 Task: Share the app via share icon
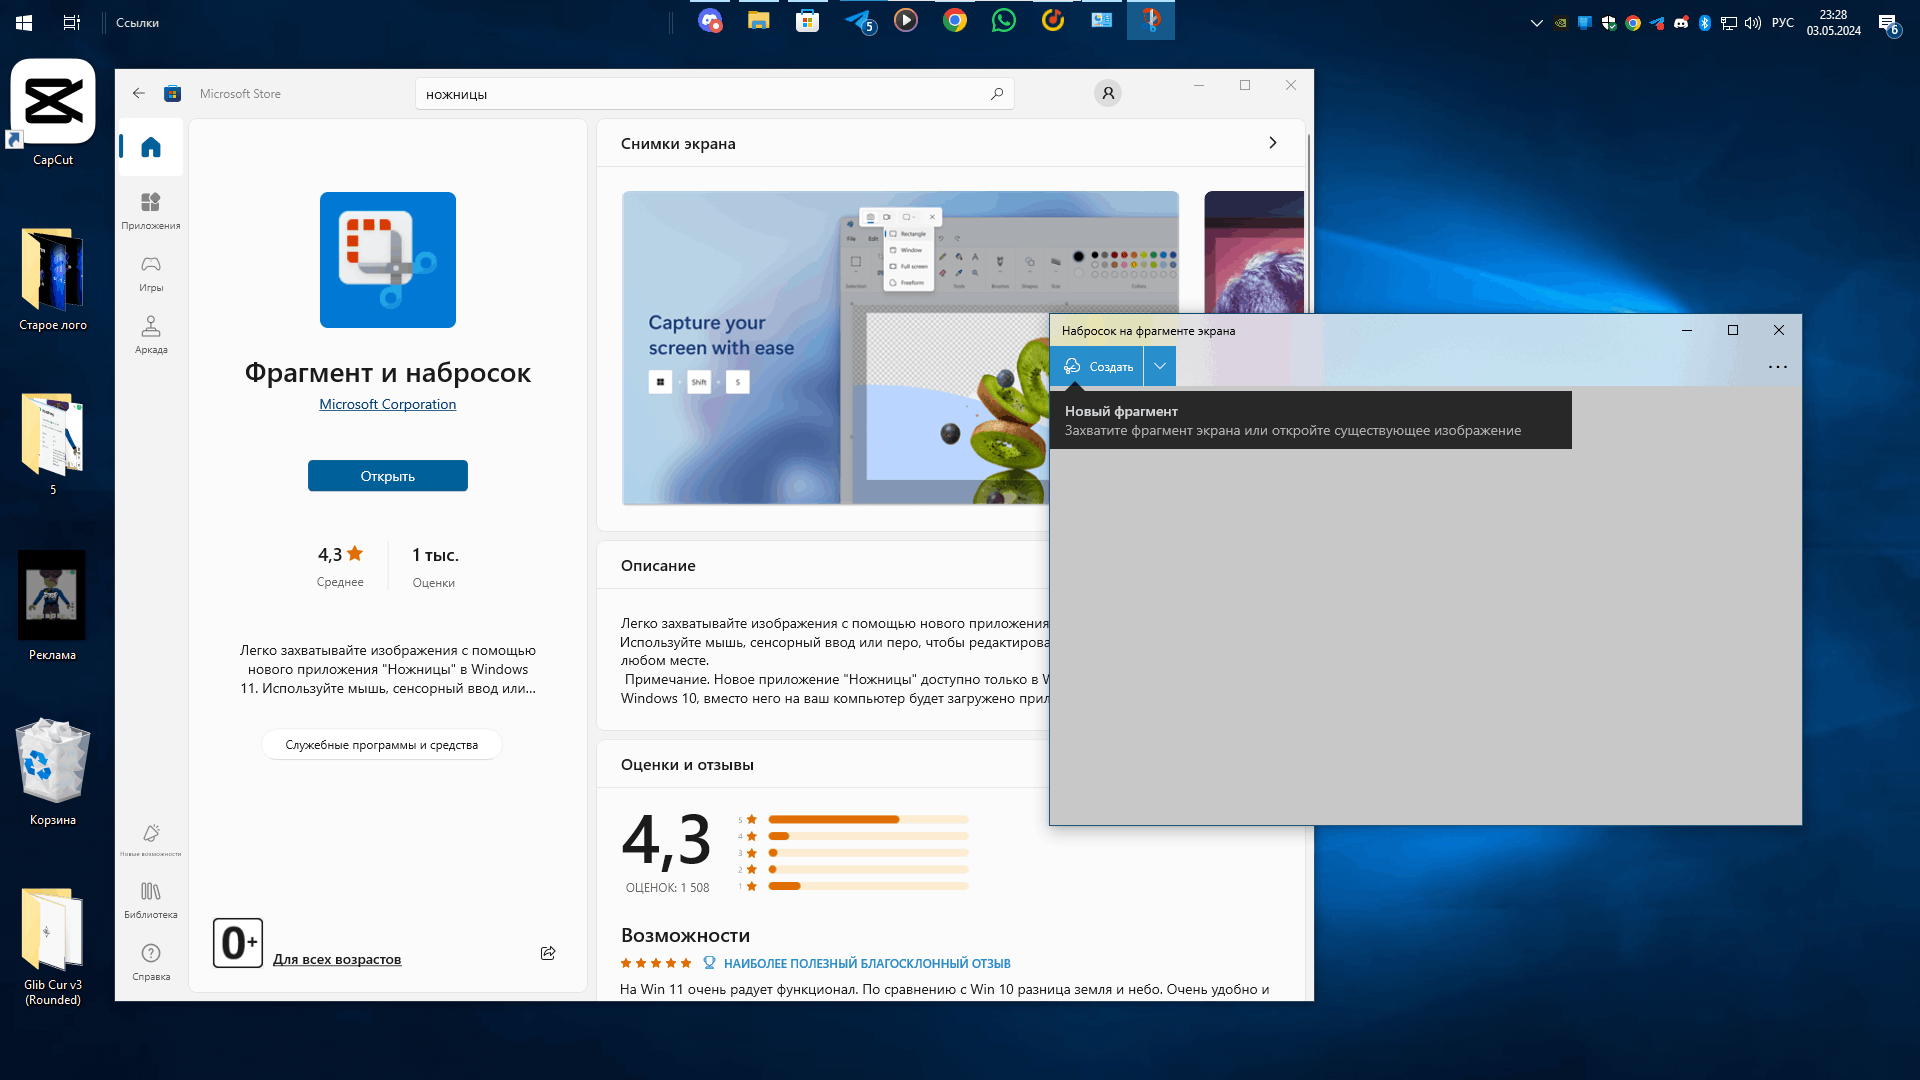pyautogui.click(x=548, y=953)
